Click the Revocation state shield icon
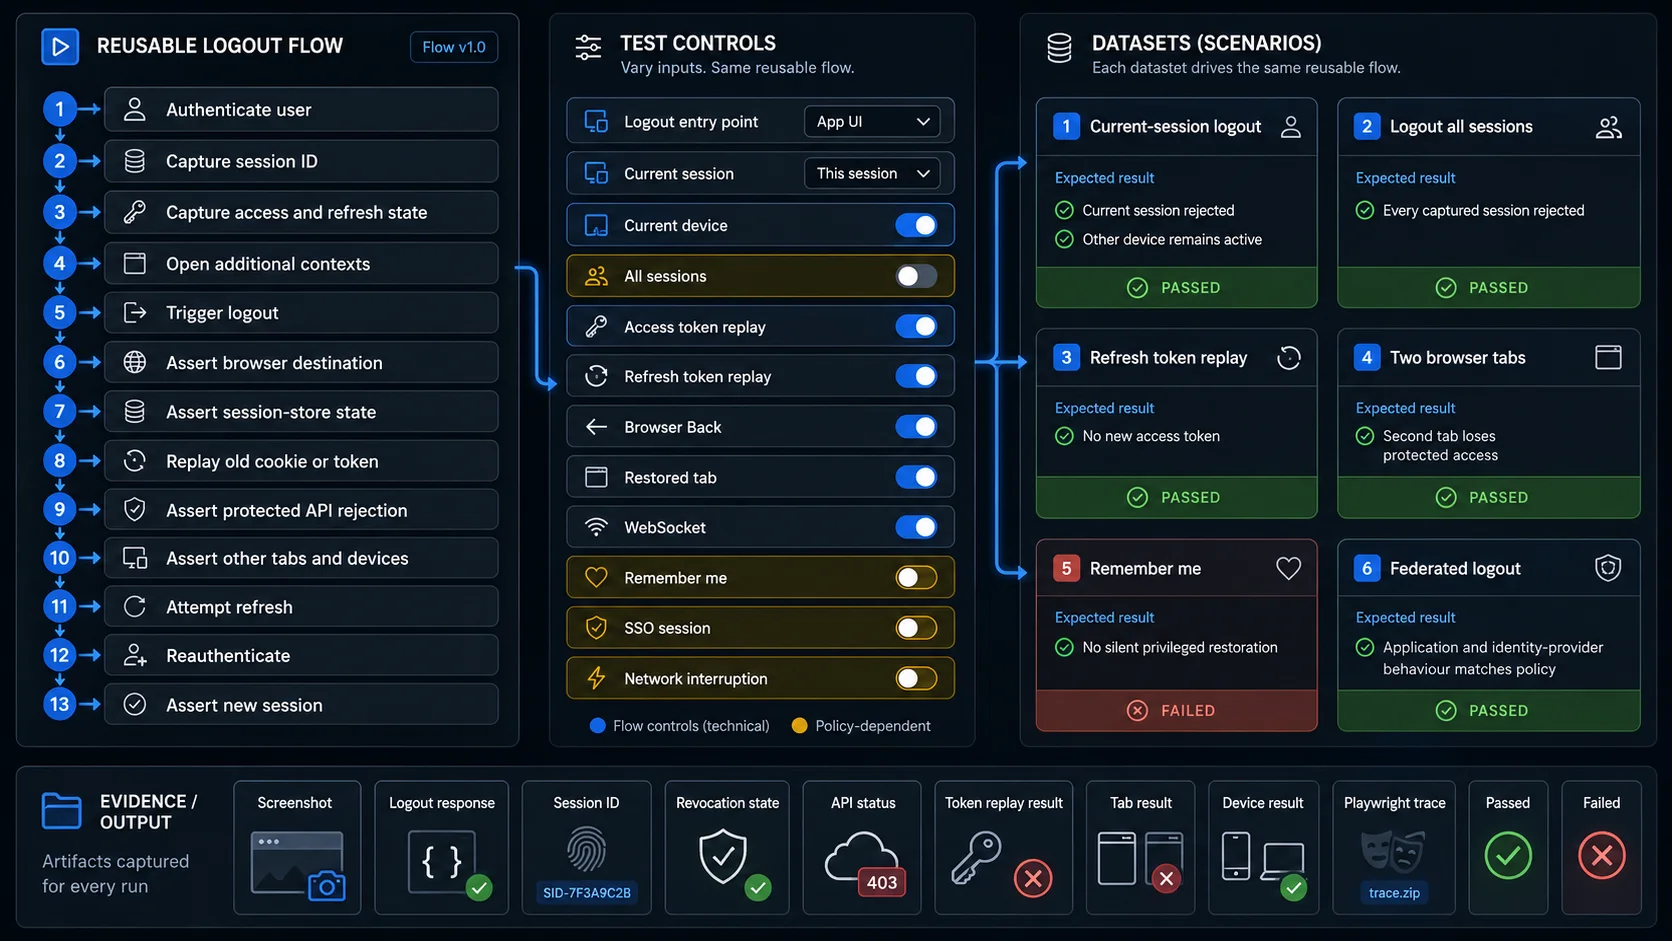The image size is (1672, 941). [x=723, y=857]
